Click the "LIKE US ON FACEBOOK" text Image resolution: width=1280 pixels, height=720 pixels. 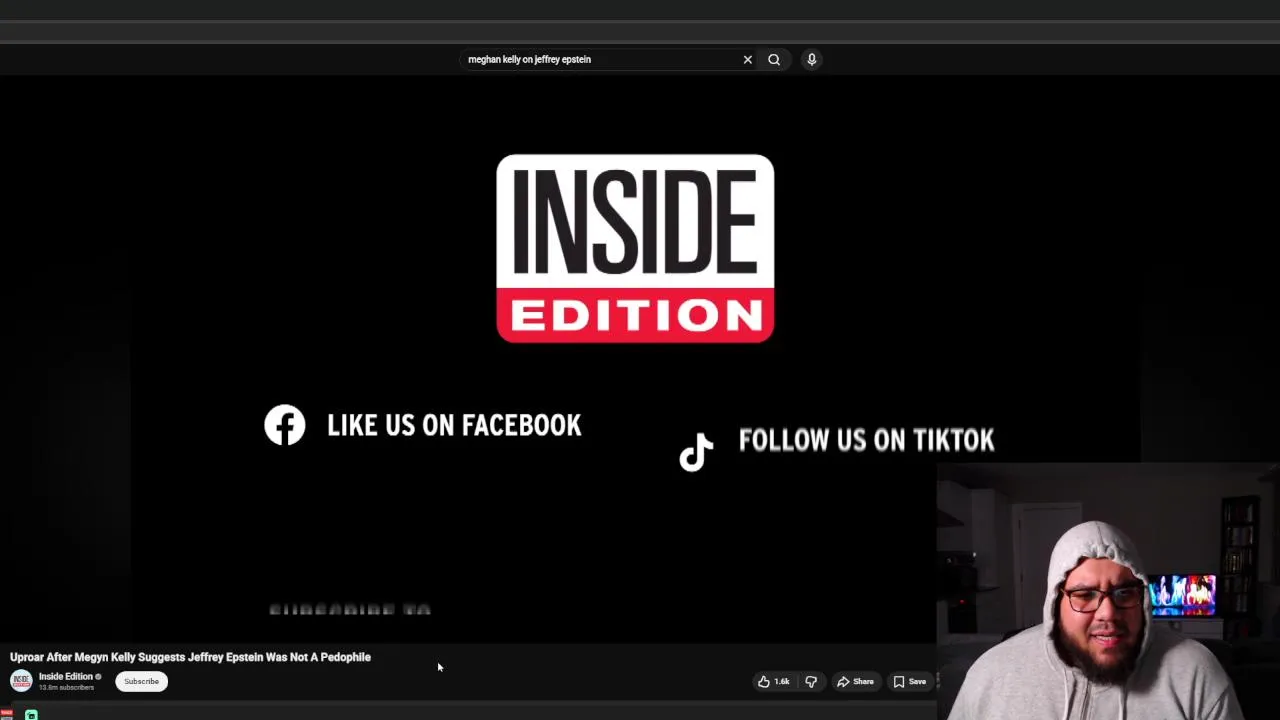pos(454,425)
